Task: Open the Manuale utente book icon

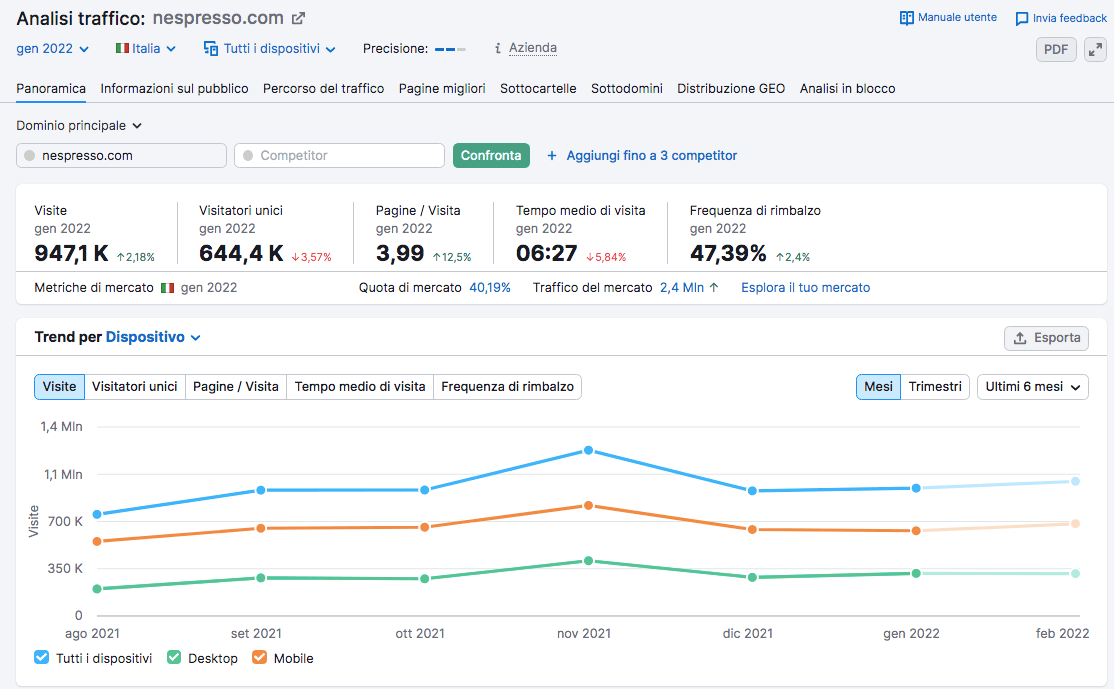Action: point(907,18)
